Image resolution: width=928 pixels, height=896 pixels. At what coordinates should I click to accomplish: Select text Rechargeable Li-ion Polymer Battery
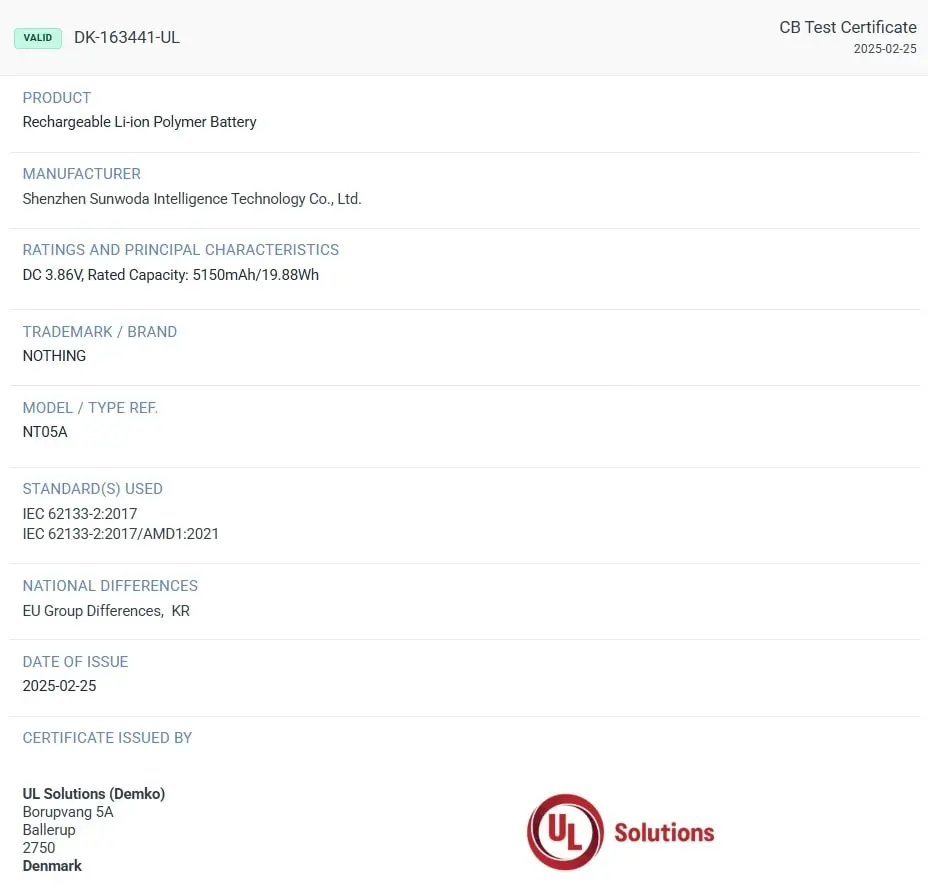coord(140,122)
